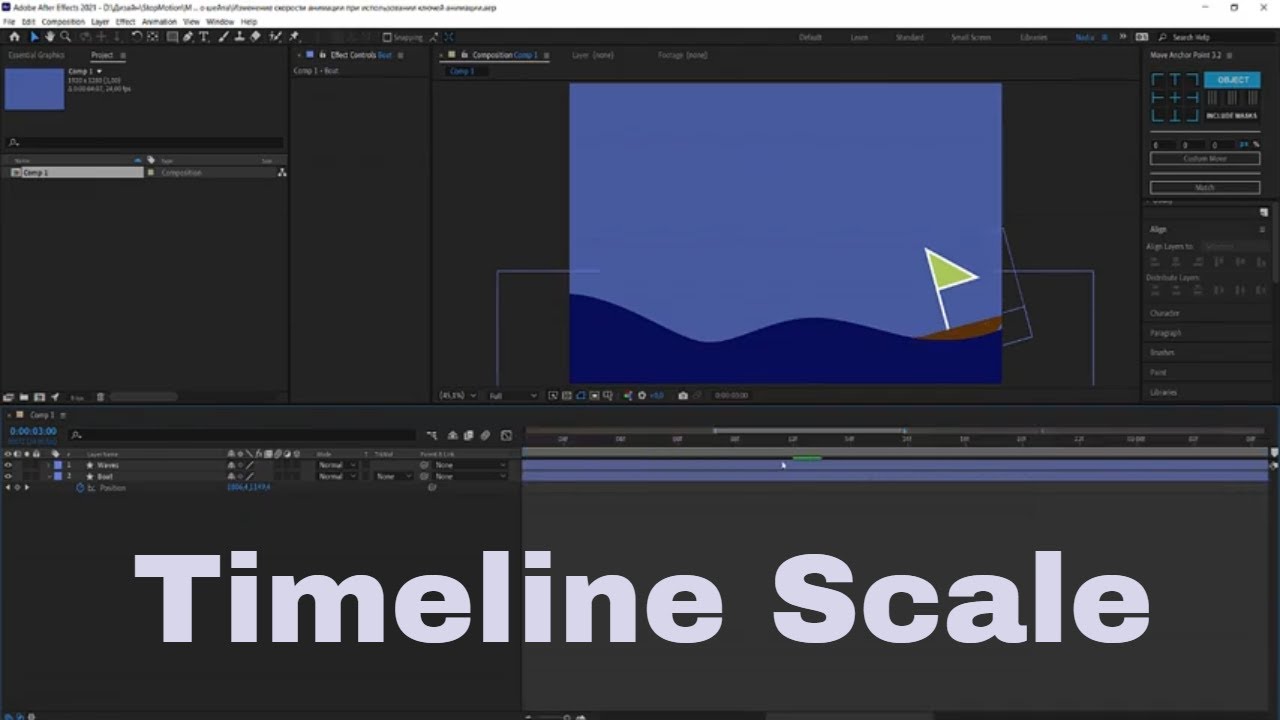Select the Hand tool
The width and height of the screenshot is (1280, 720).
tap(50, 37)
